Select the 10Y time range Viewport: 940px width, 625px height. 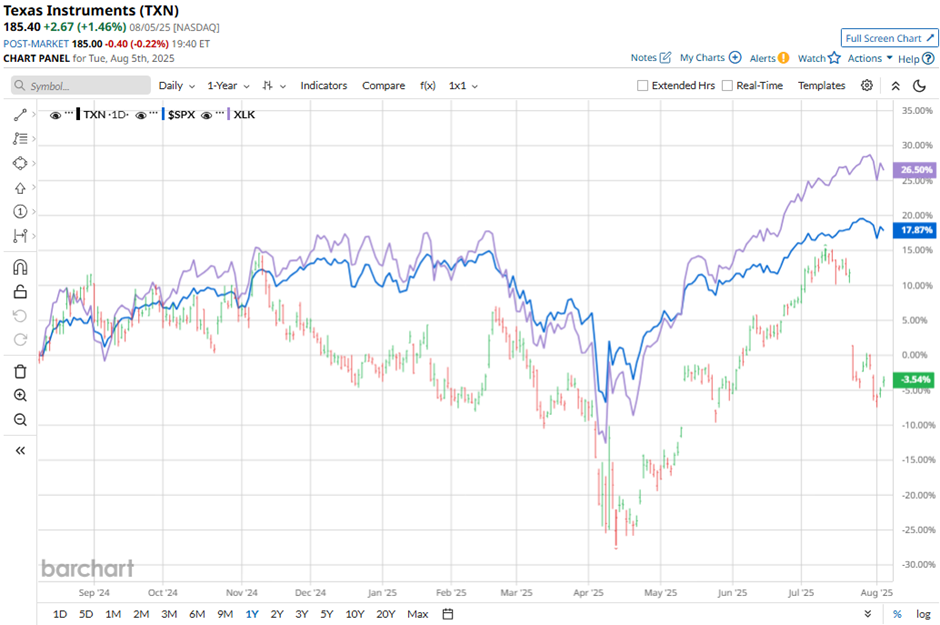355,614
